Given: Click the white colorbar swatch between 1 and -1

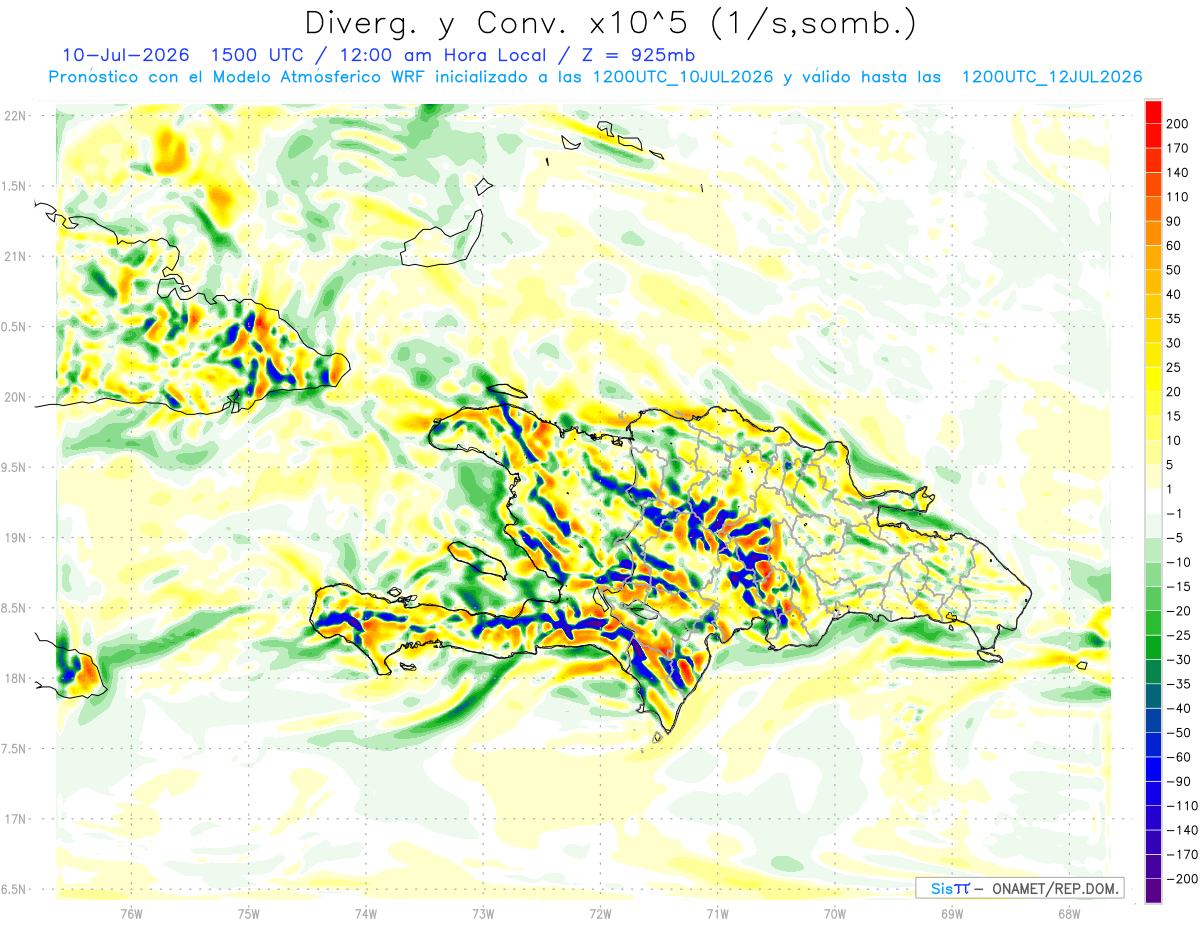Looking at the screenshot, I should point(1153,501).
